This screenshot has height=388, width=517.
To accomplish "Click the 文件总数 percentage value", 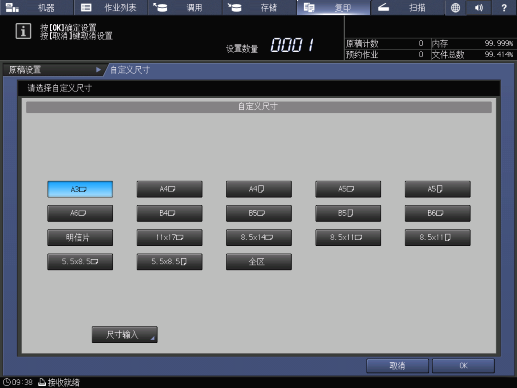I will point(499,54).
